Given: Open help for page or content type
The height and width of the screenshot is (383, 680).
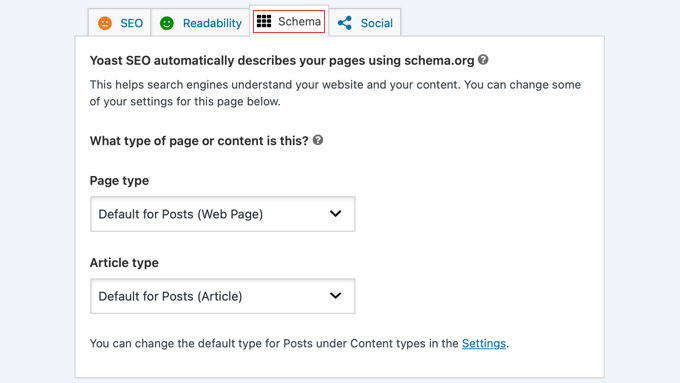Looking at the screenshot, I should [x=318, y=140].
